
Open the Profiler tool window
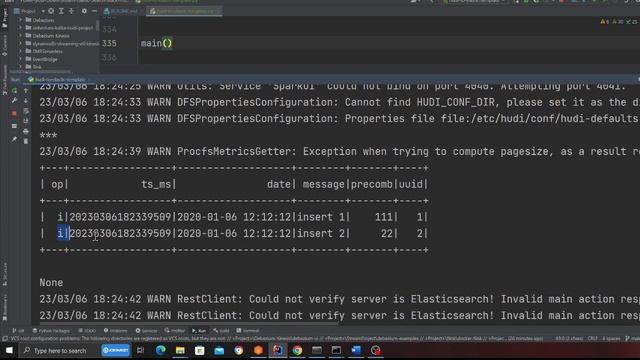175,331
